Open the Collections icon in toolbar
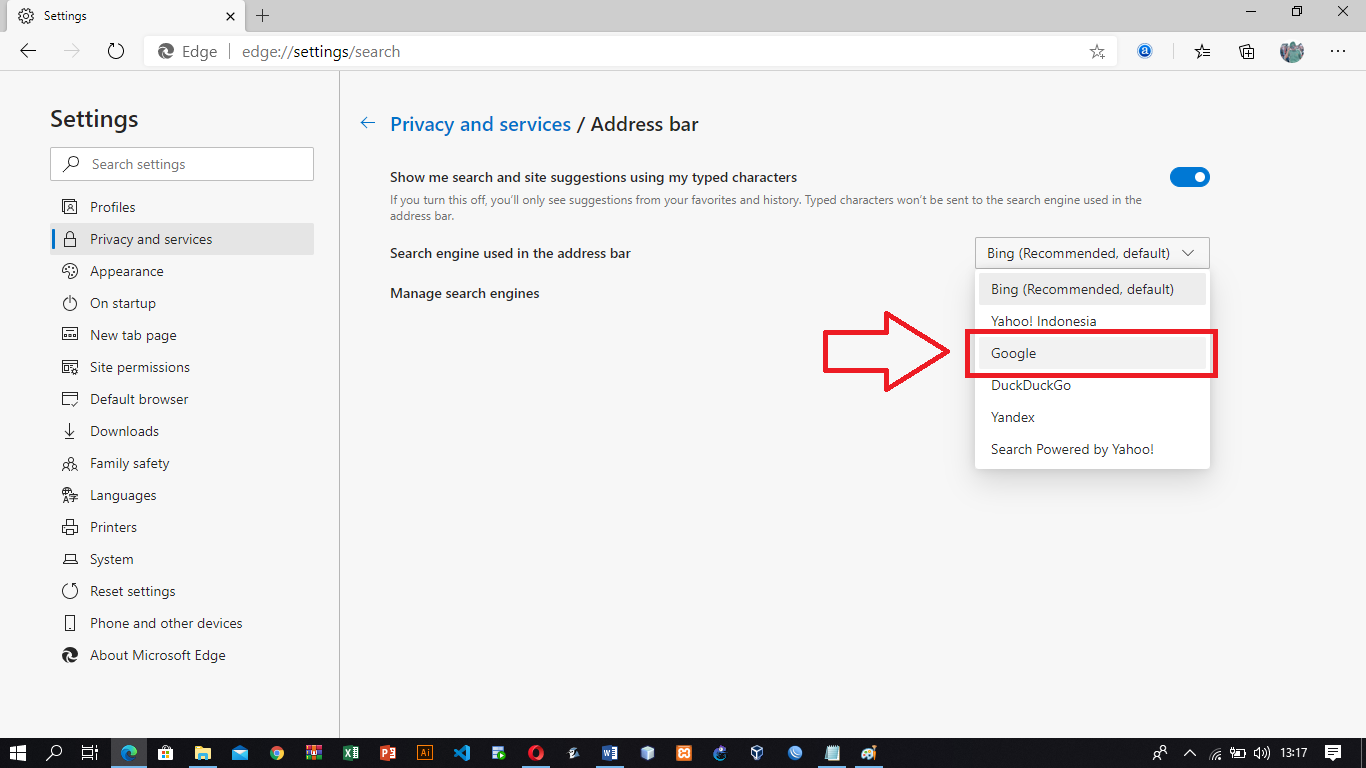Image resolution: width=1366 pixels, height=768 pixels. 1247,51
